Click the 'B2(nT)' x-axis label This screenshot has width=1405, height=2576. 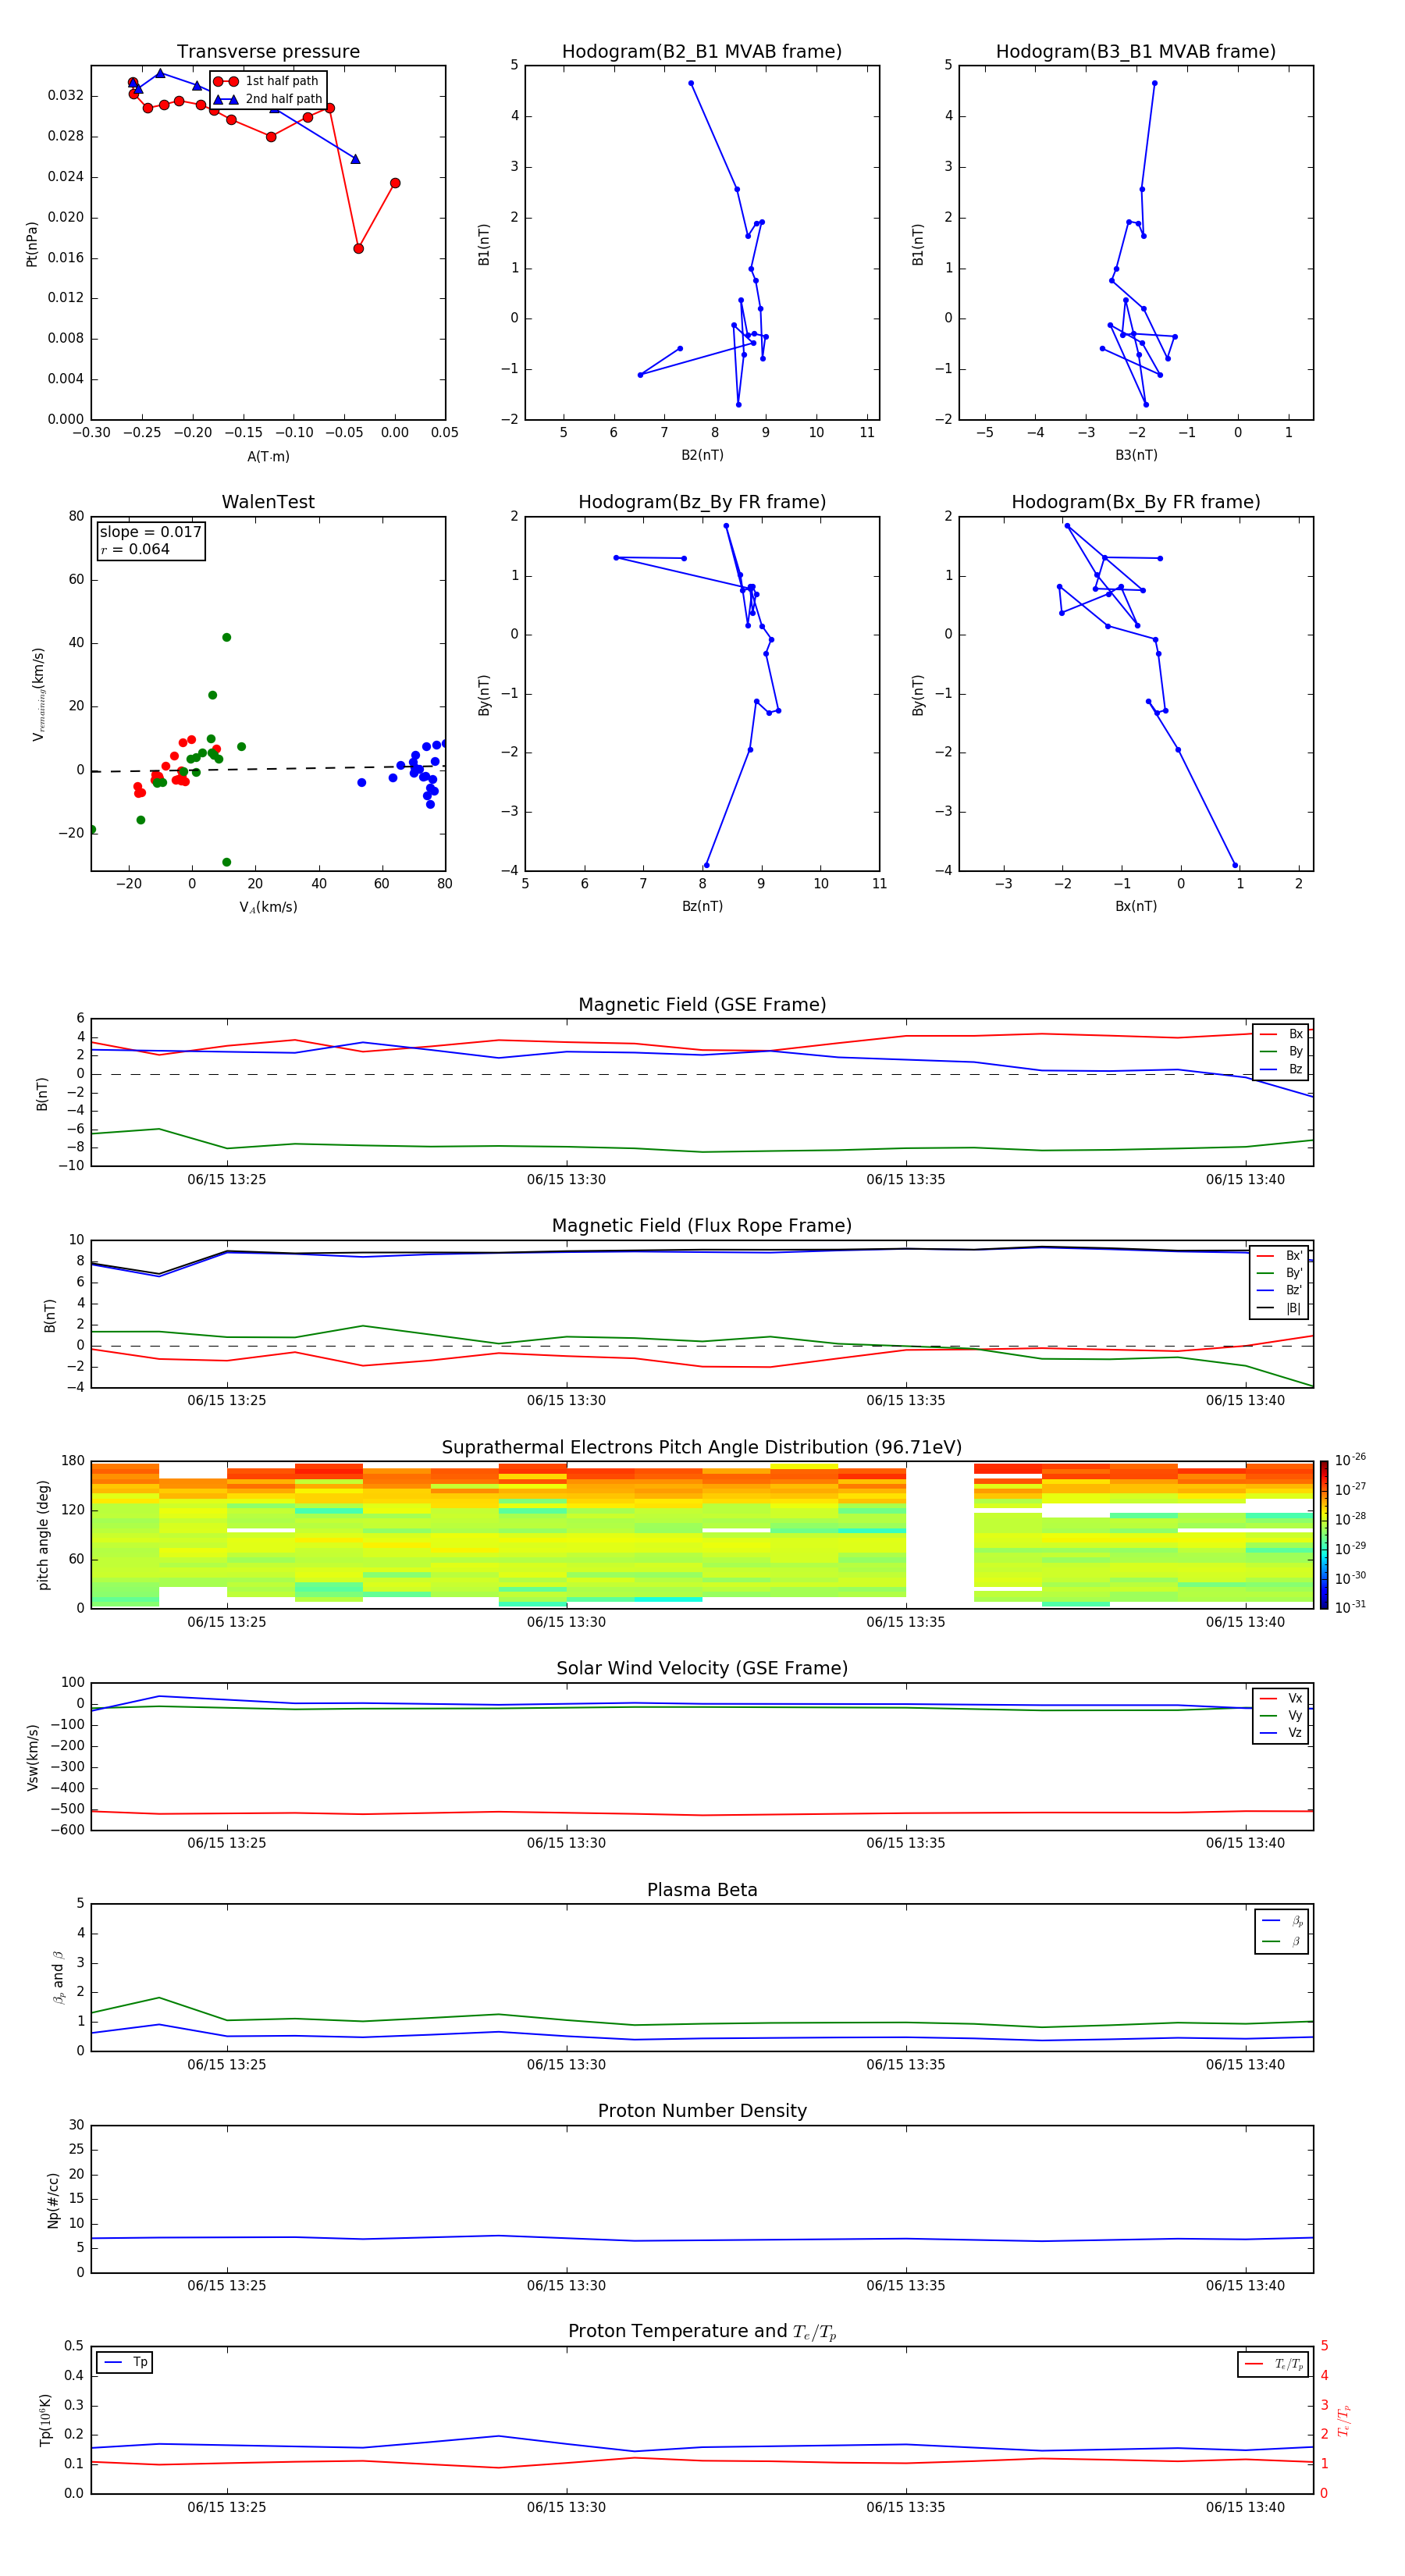click(702, 456)
